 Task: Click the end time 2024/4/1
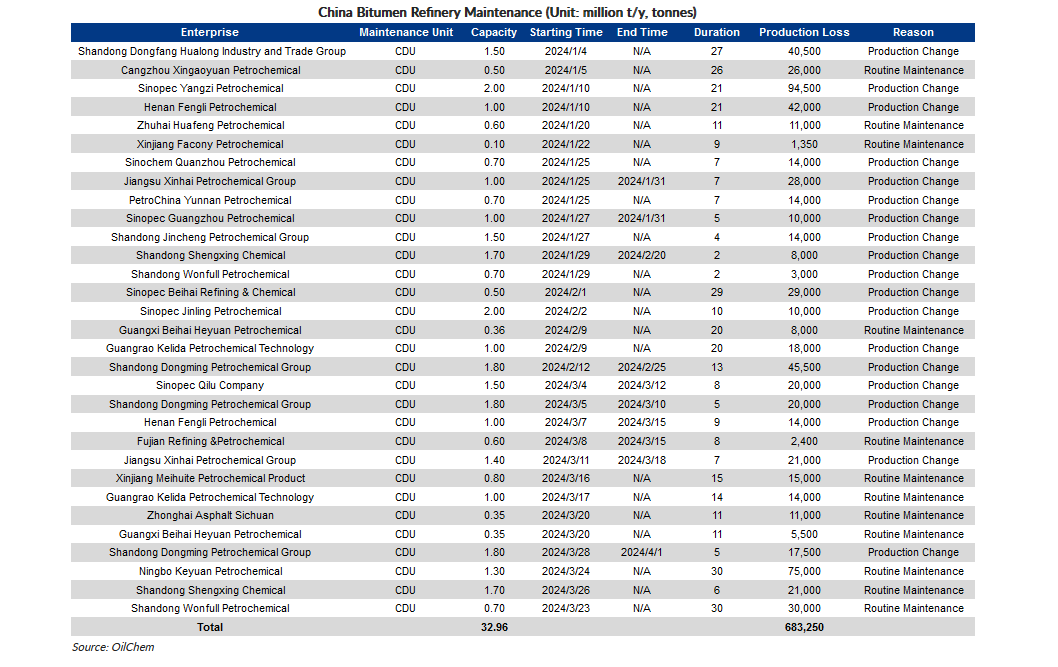(x=642, y=552)
